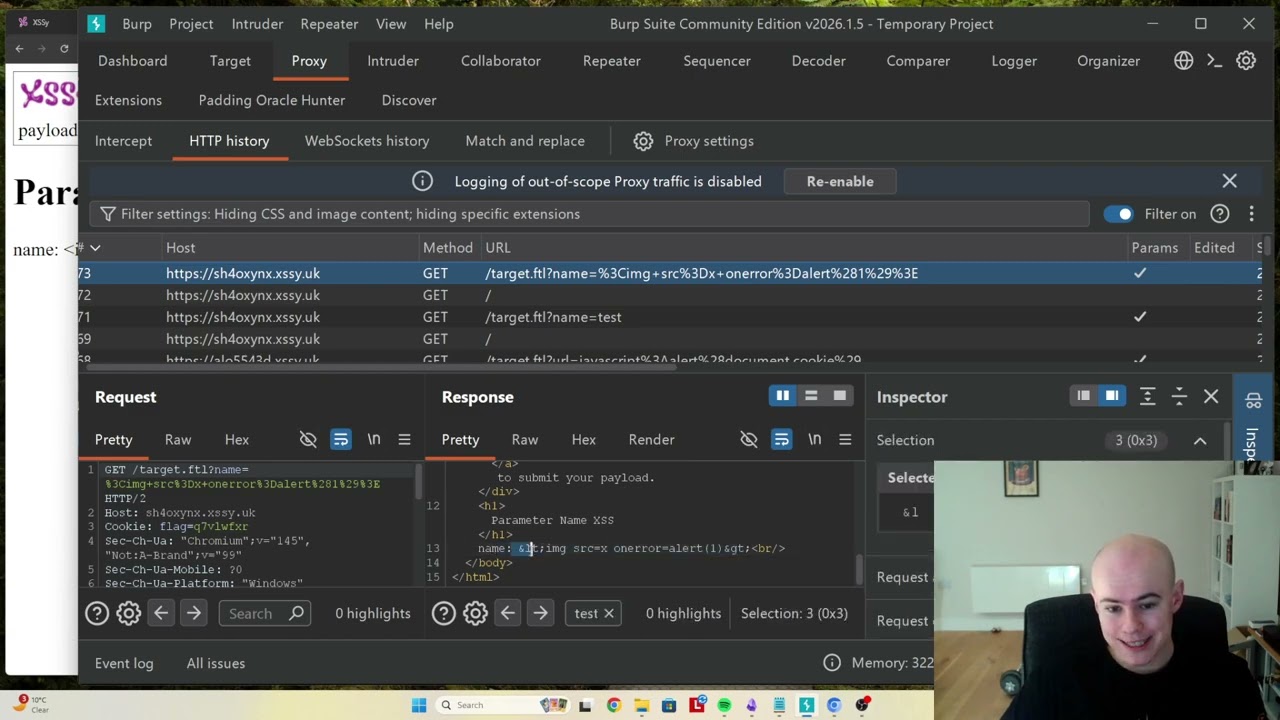This screenshot has width=1280, height=720.
Task: Open filter help question mark icon
Action: (x=1220, y=214)
